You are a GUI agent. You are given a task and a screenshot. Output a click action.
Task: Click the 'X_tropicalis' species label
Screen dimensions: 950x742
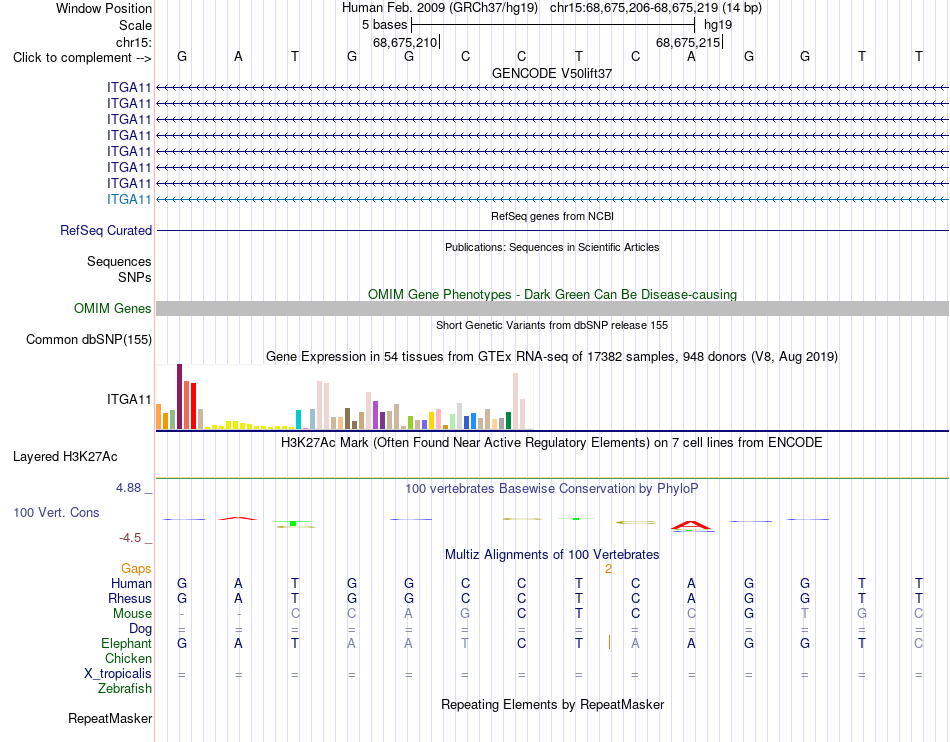[118, 674]
